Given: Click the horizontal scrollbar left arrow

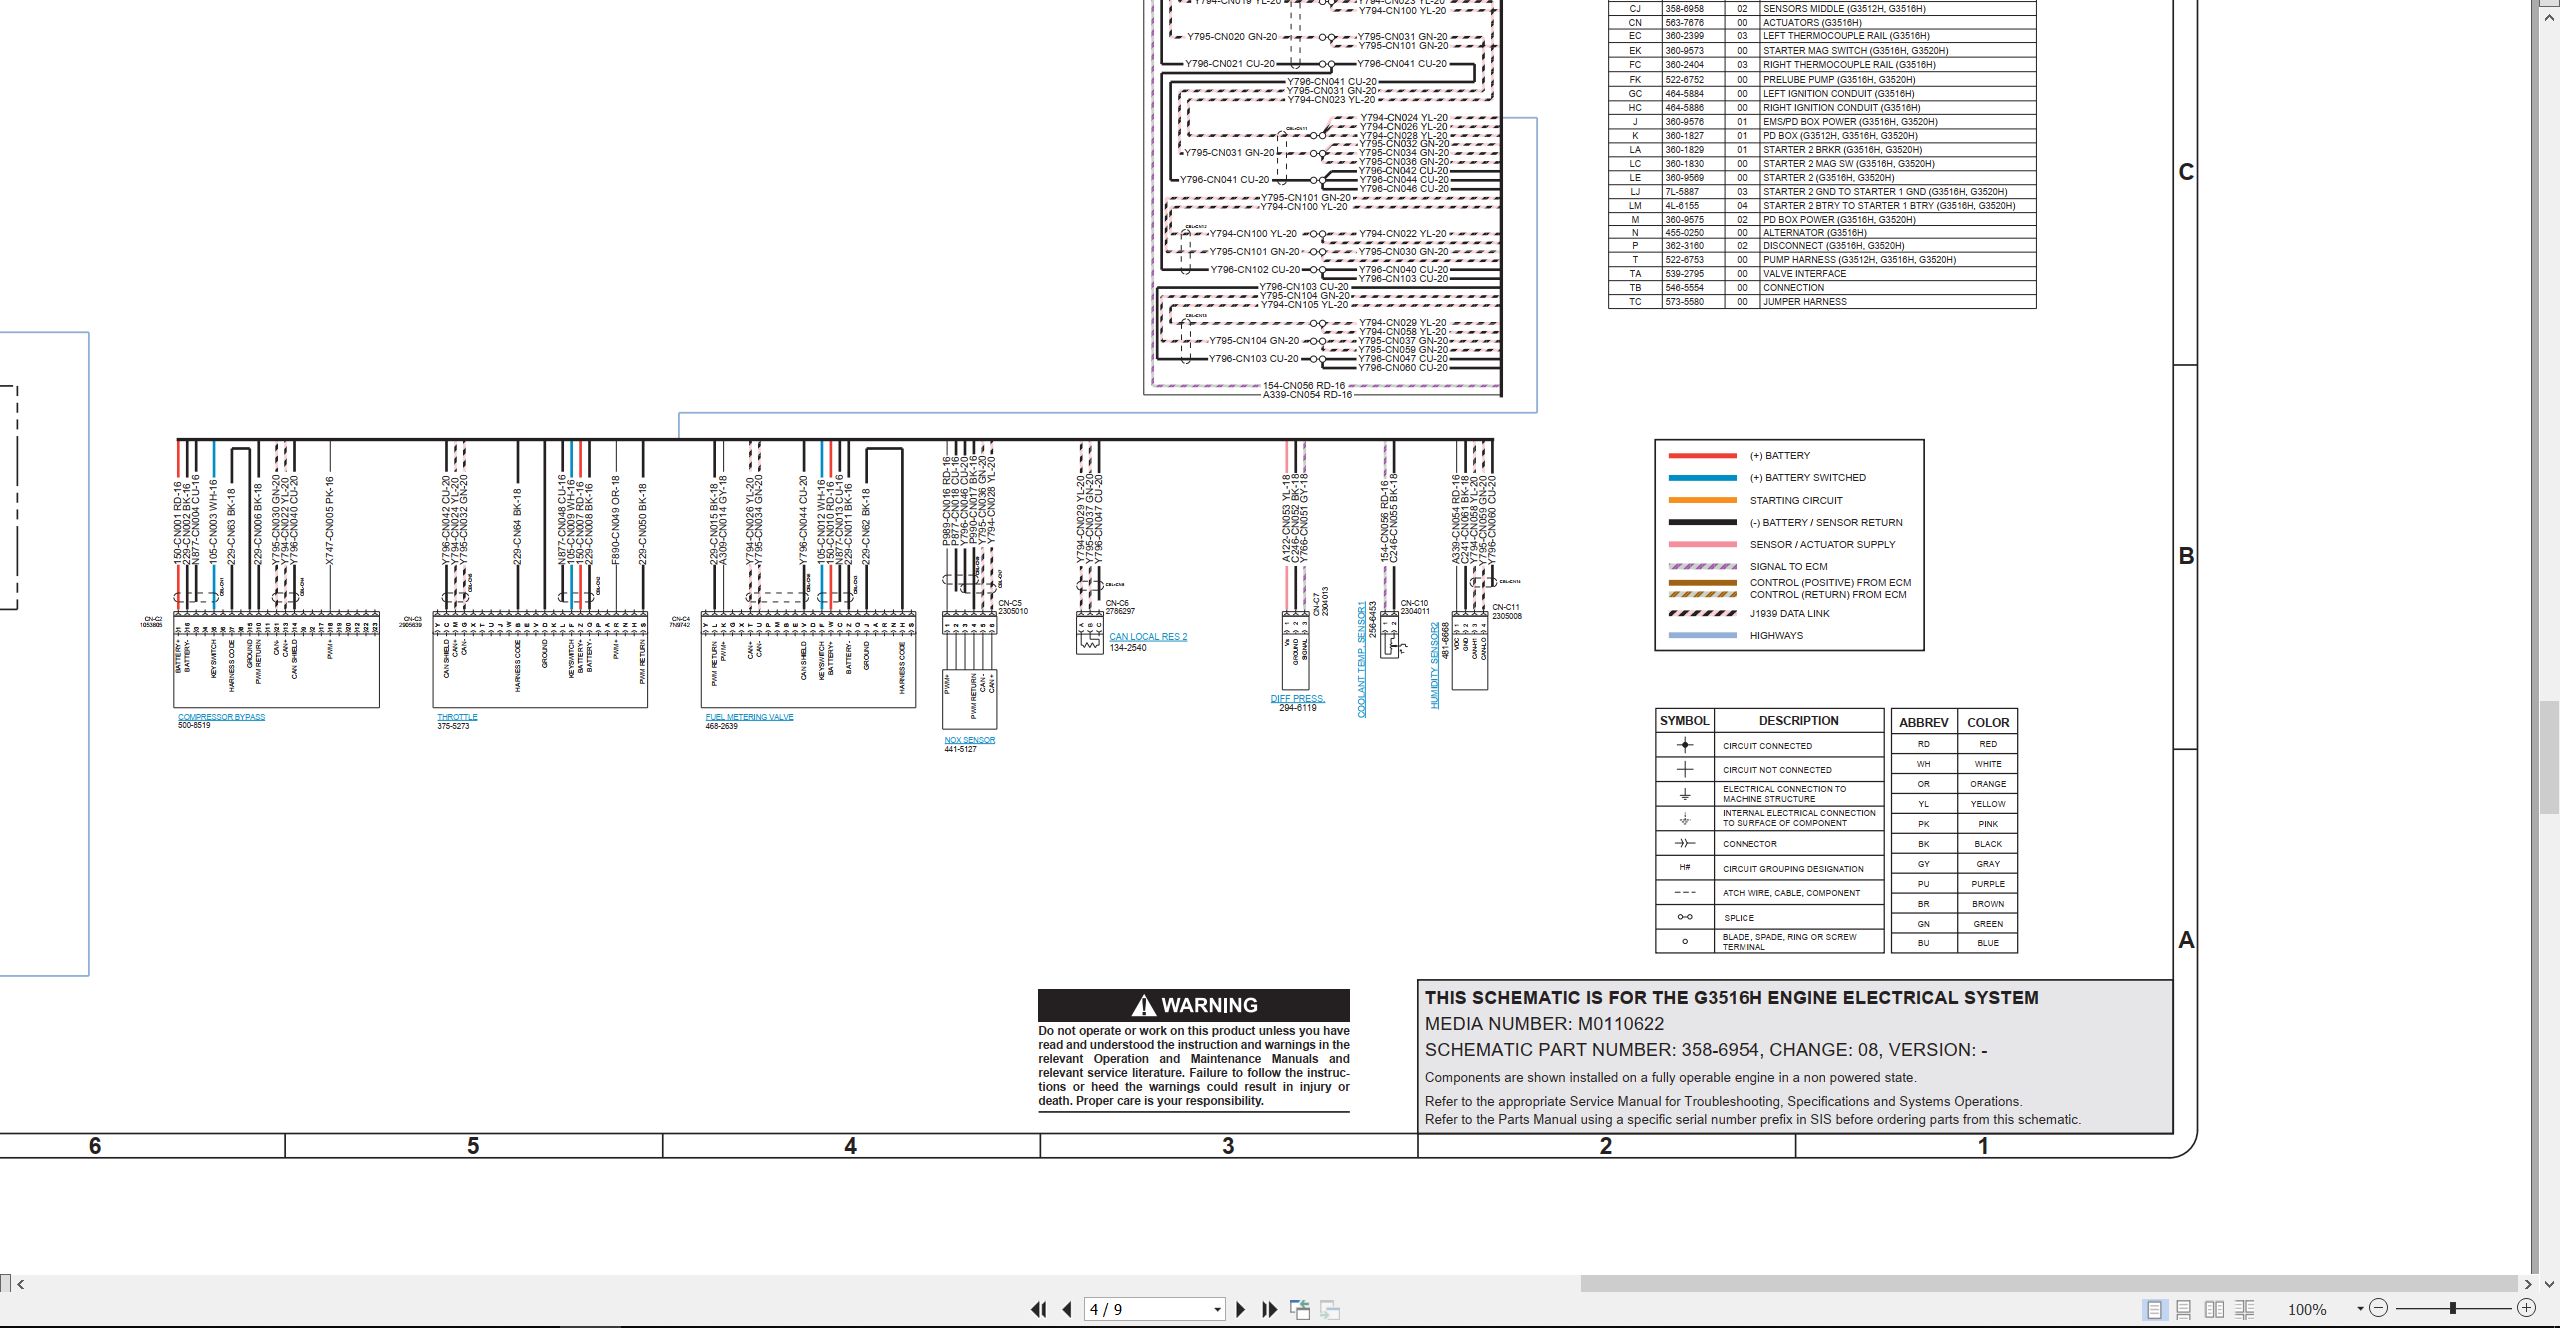Looking at the screenshot, I should [x=21, y=1284].
